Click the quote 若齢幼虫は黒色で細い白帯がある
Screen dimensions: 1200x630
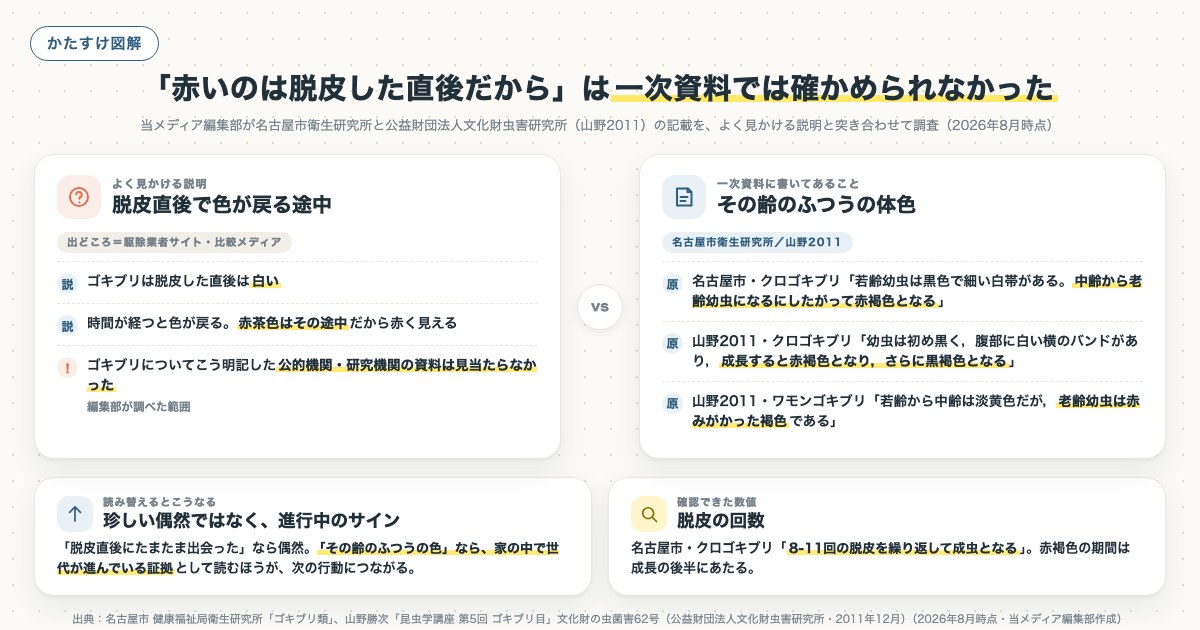click(x=960, y=281)
